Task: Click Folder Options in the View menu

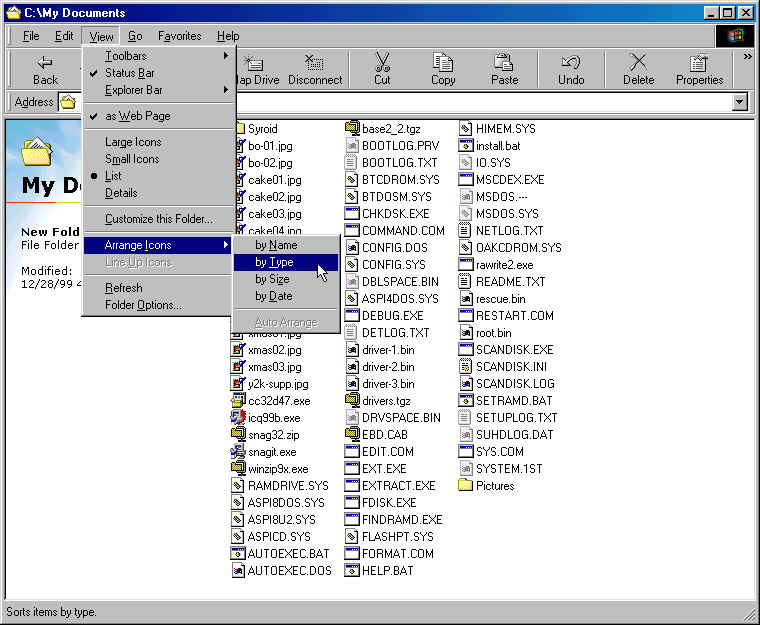Action: pyautogui.click(x=143, y=305)
